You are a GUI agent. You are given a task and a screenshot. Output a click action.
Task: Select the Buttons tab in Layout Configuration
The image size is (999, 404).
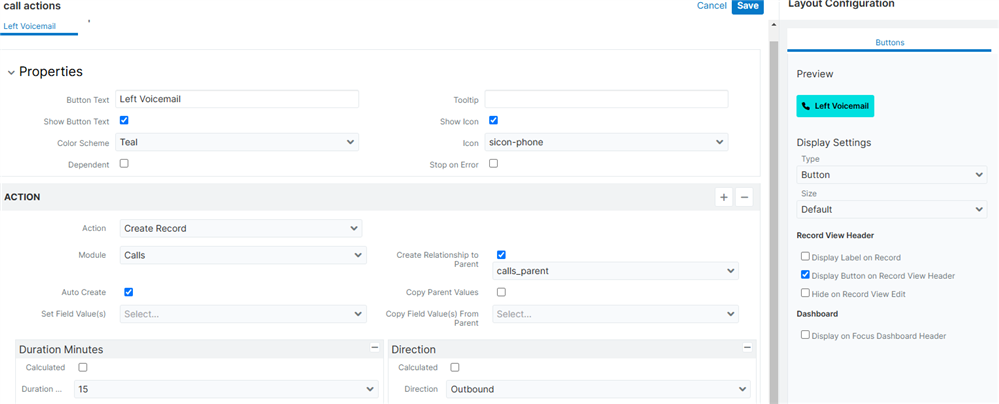[x=889, y=43]
